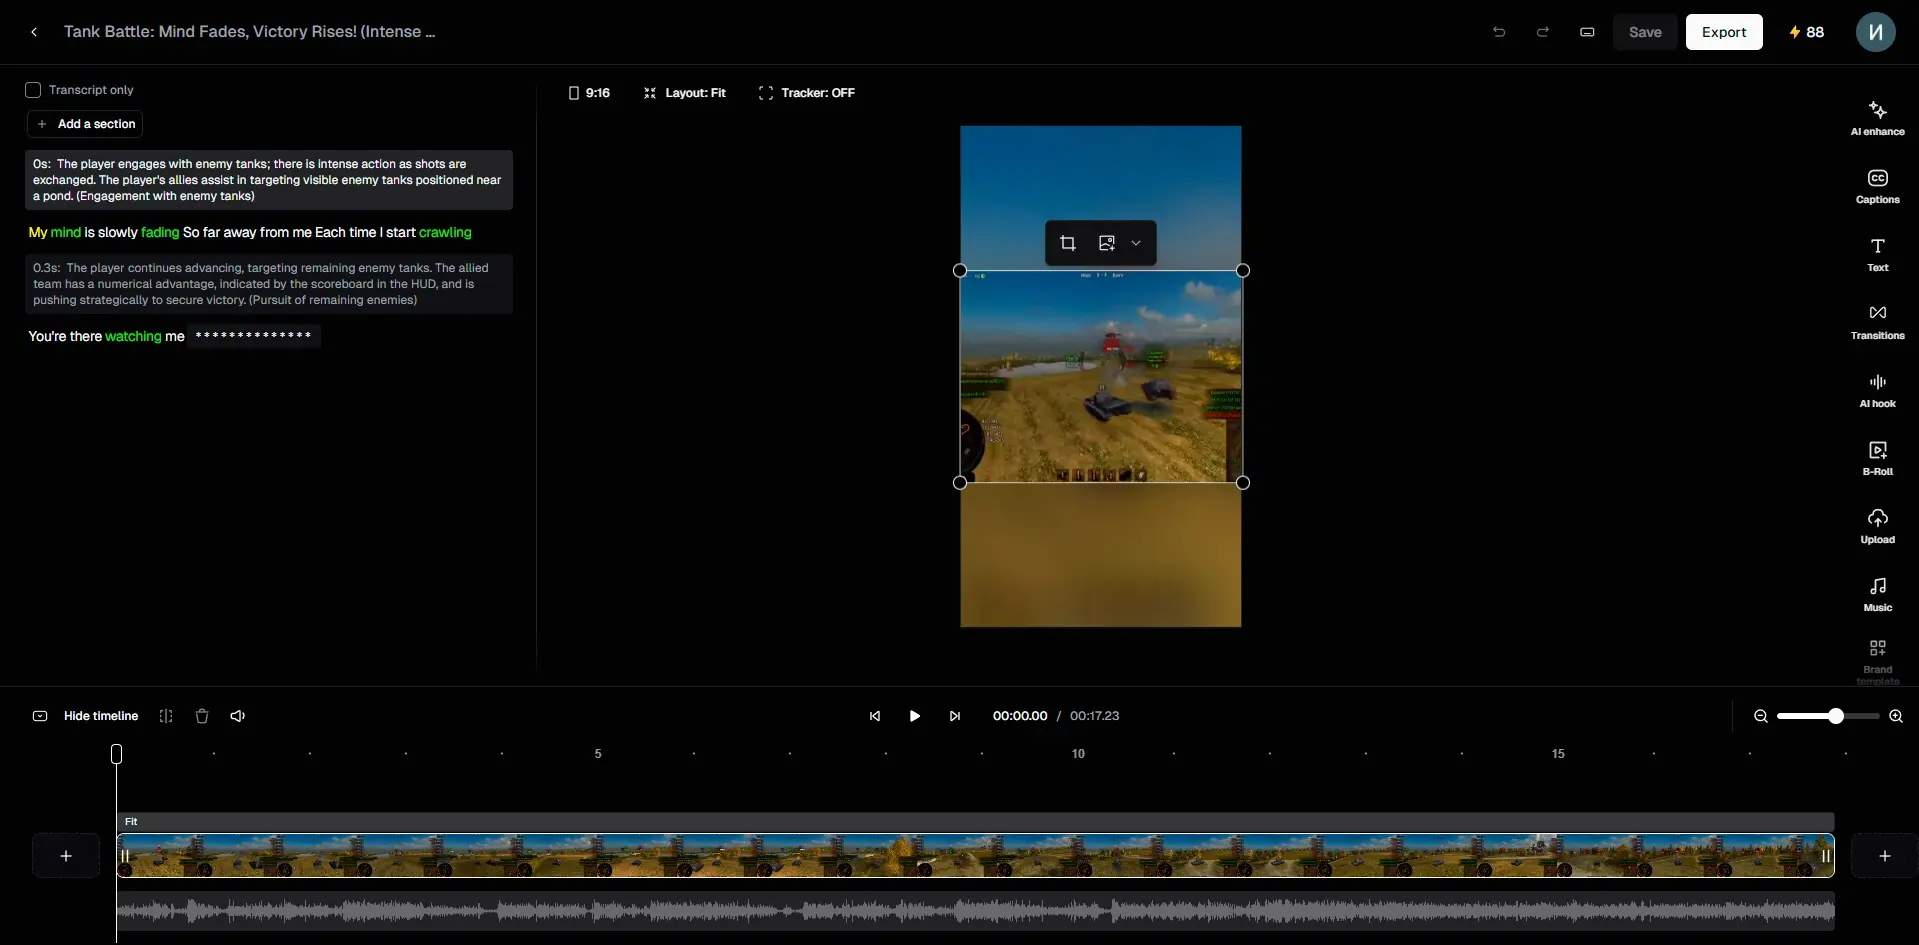Click the bottom-right resize handle of the video
This screenshot has width=1919, height=945.
[1243, 482]
